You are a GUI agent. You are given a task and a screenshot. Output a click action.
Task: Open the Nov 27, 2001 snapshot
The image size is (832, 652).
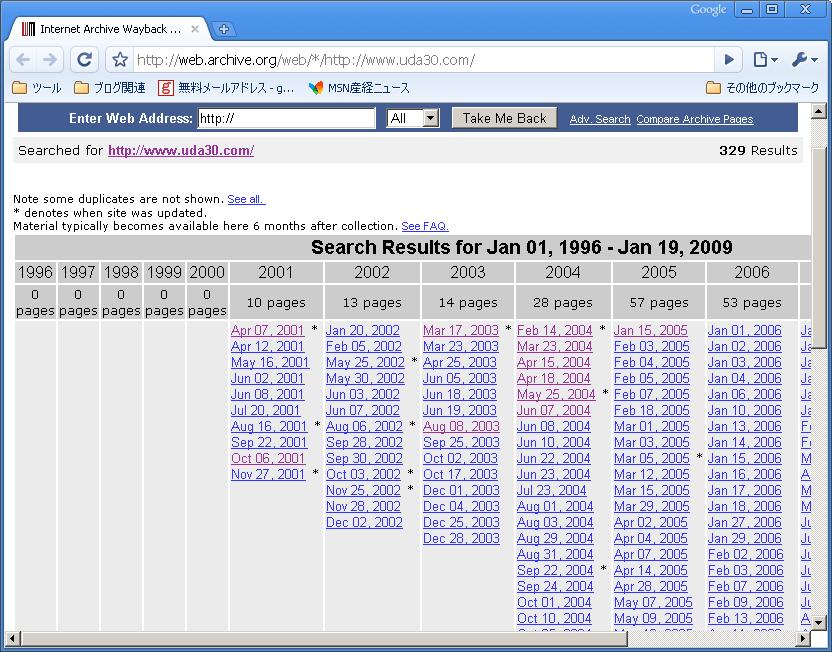268,474
